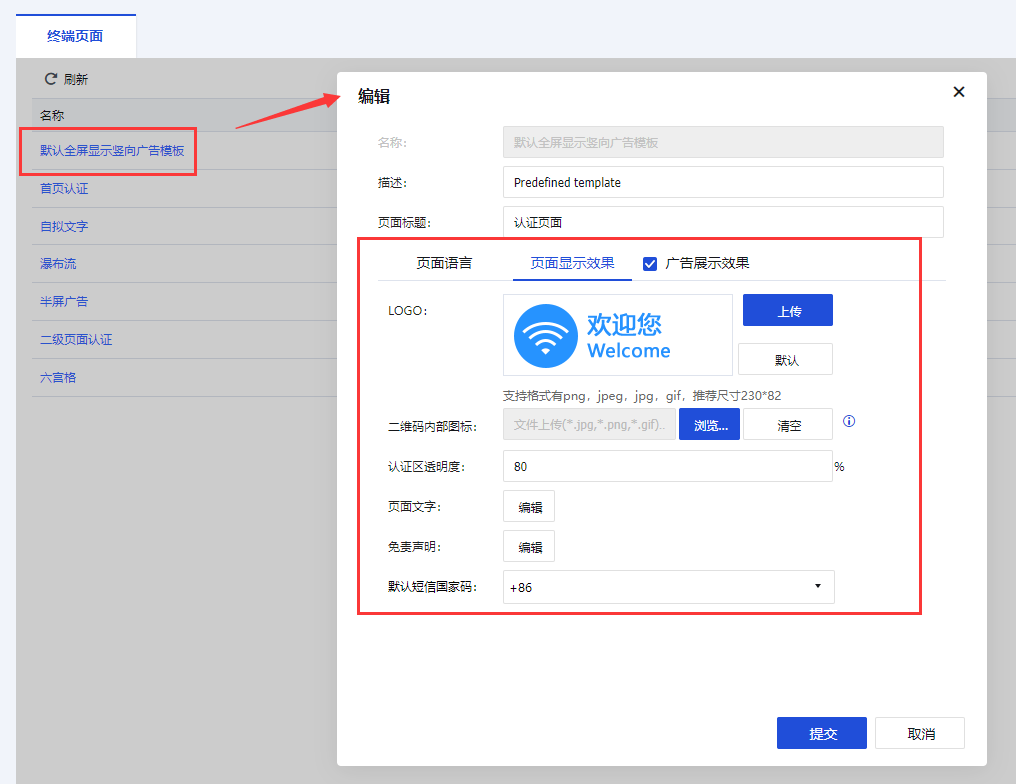
Task: Clear the QR icon using 清空
Action: click(788, 425)
